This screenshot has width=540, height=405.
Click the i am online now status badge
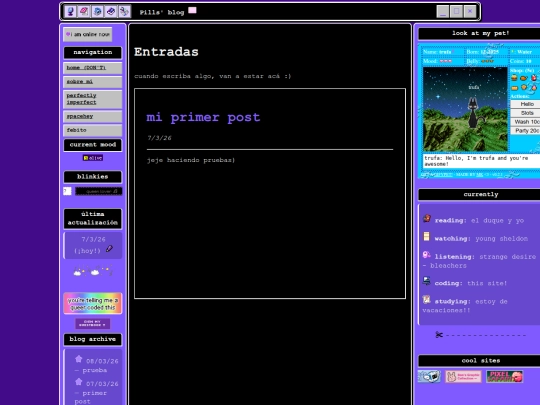point(87,34)
